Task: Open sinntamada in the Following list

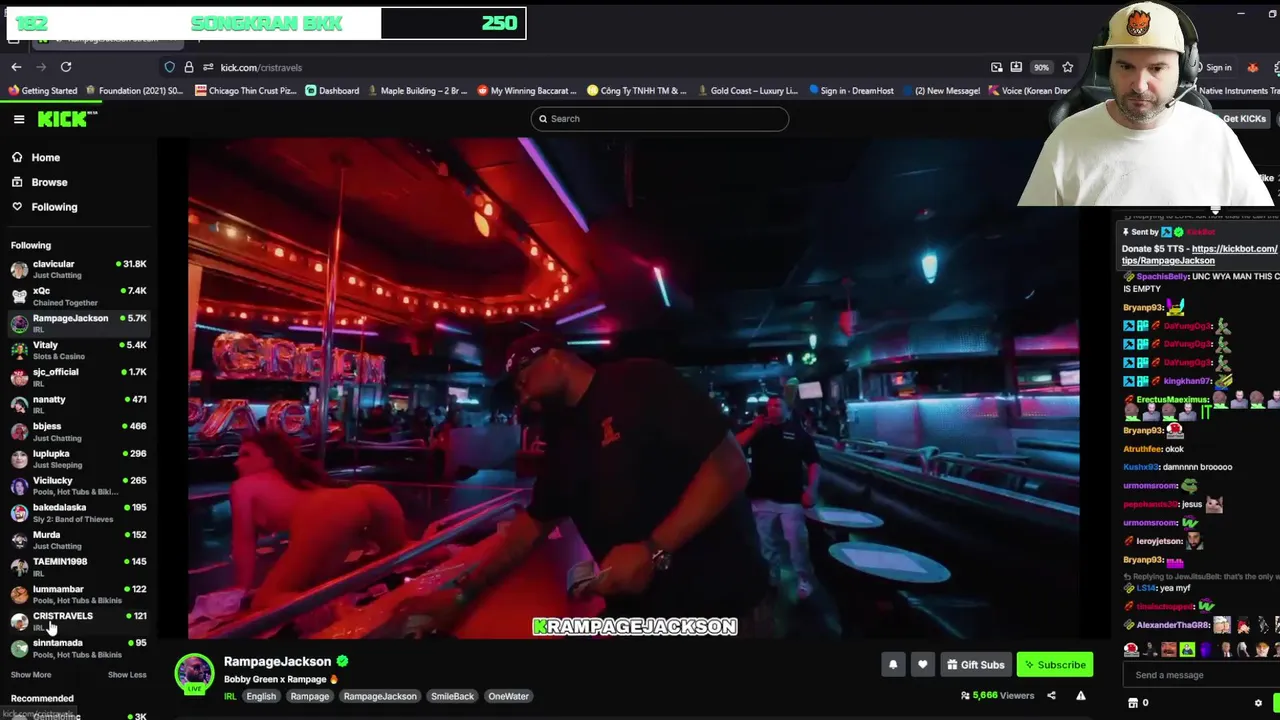Action: 78,648
